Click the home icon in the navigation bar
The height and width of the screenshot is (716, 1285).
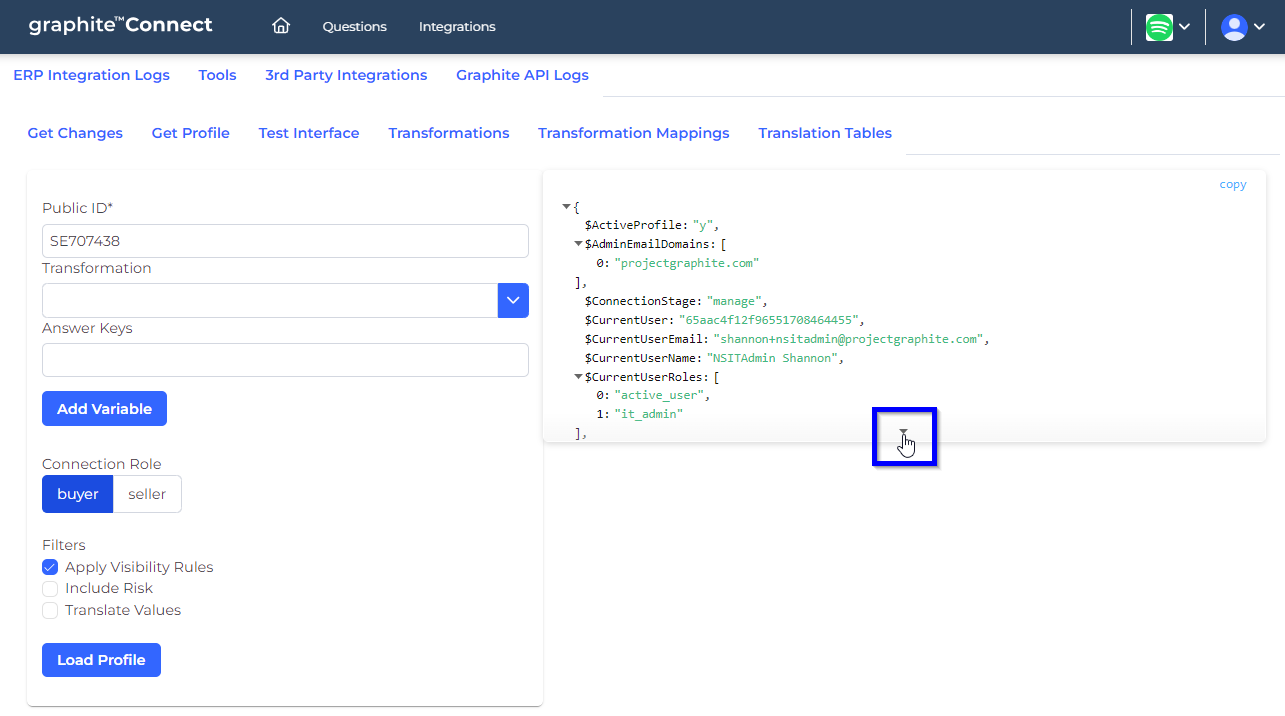pos(280,27)
